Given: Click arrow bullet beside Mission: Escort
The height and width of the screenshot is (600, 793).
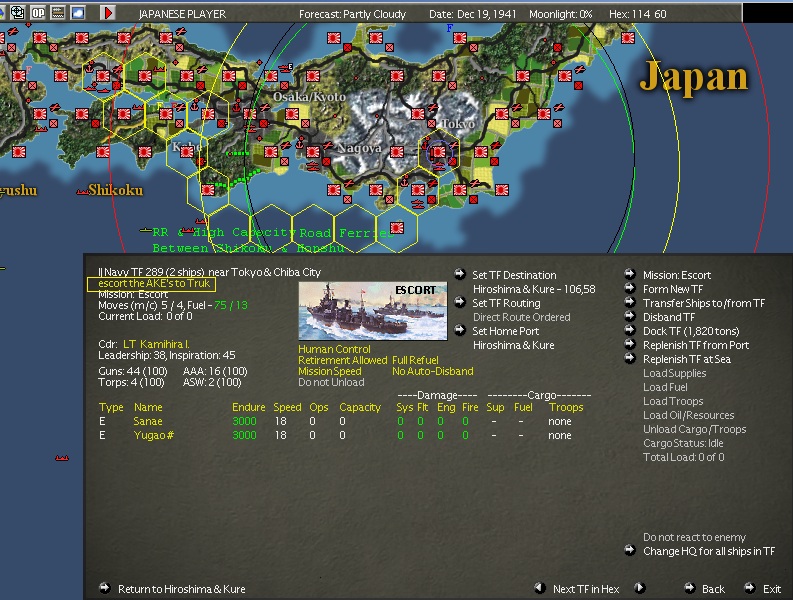Looking at the screenshot, I should [630, 274].
